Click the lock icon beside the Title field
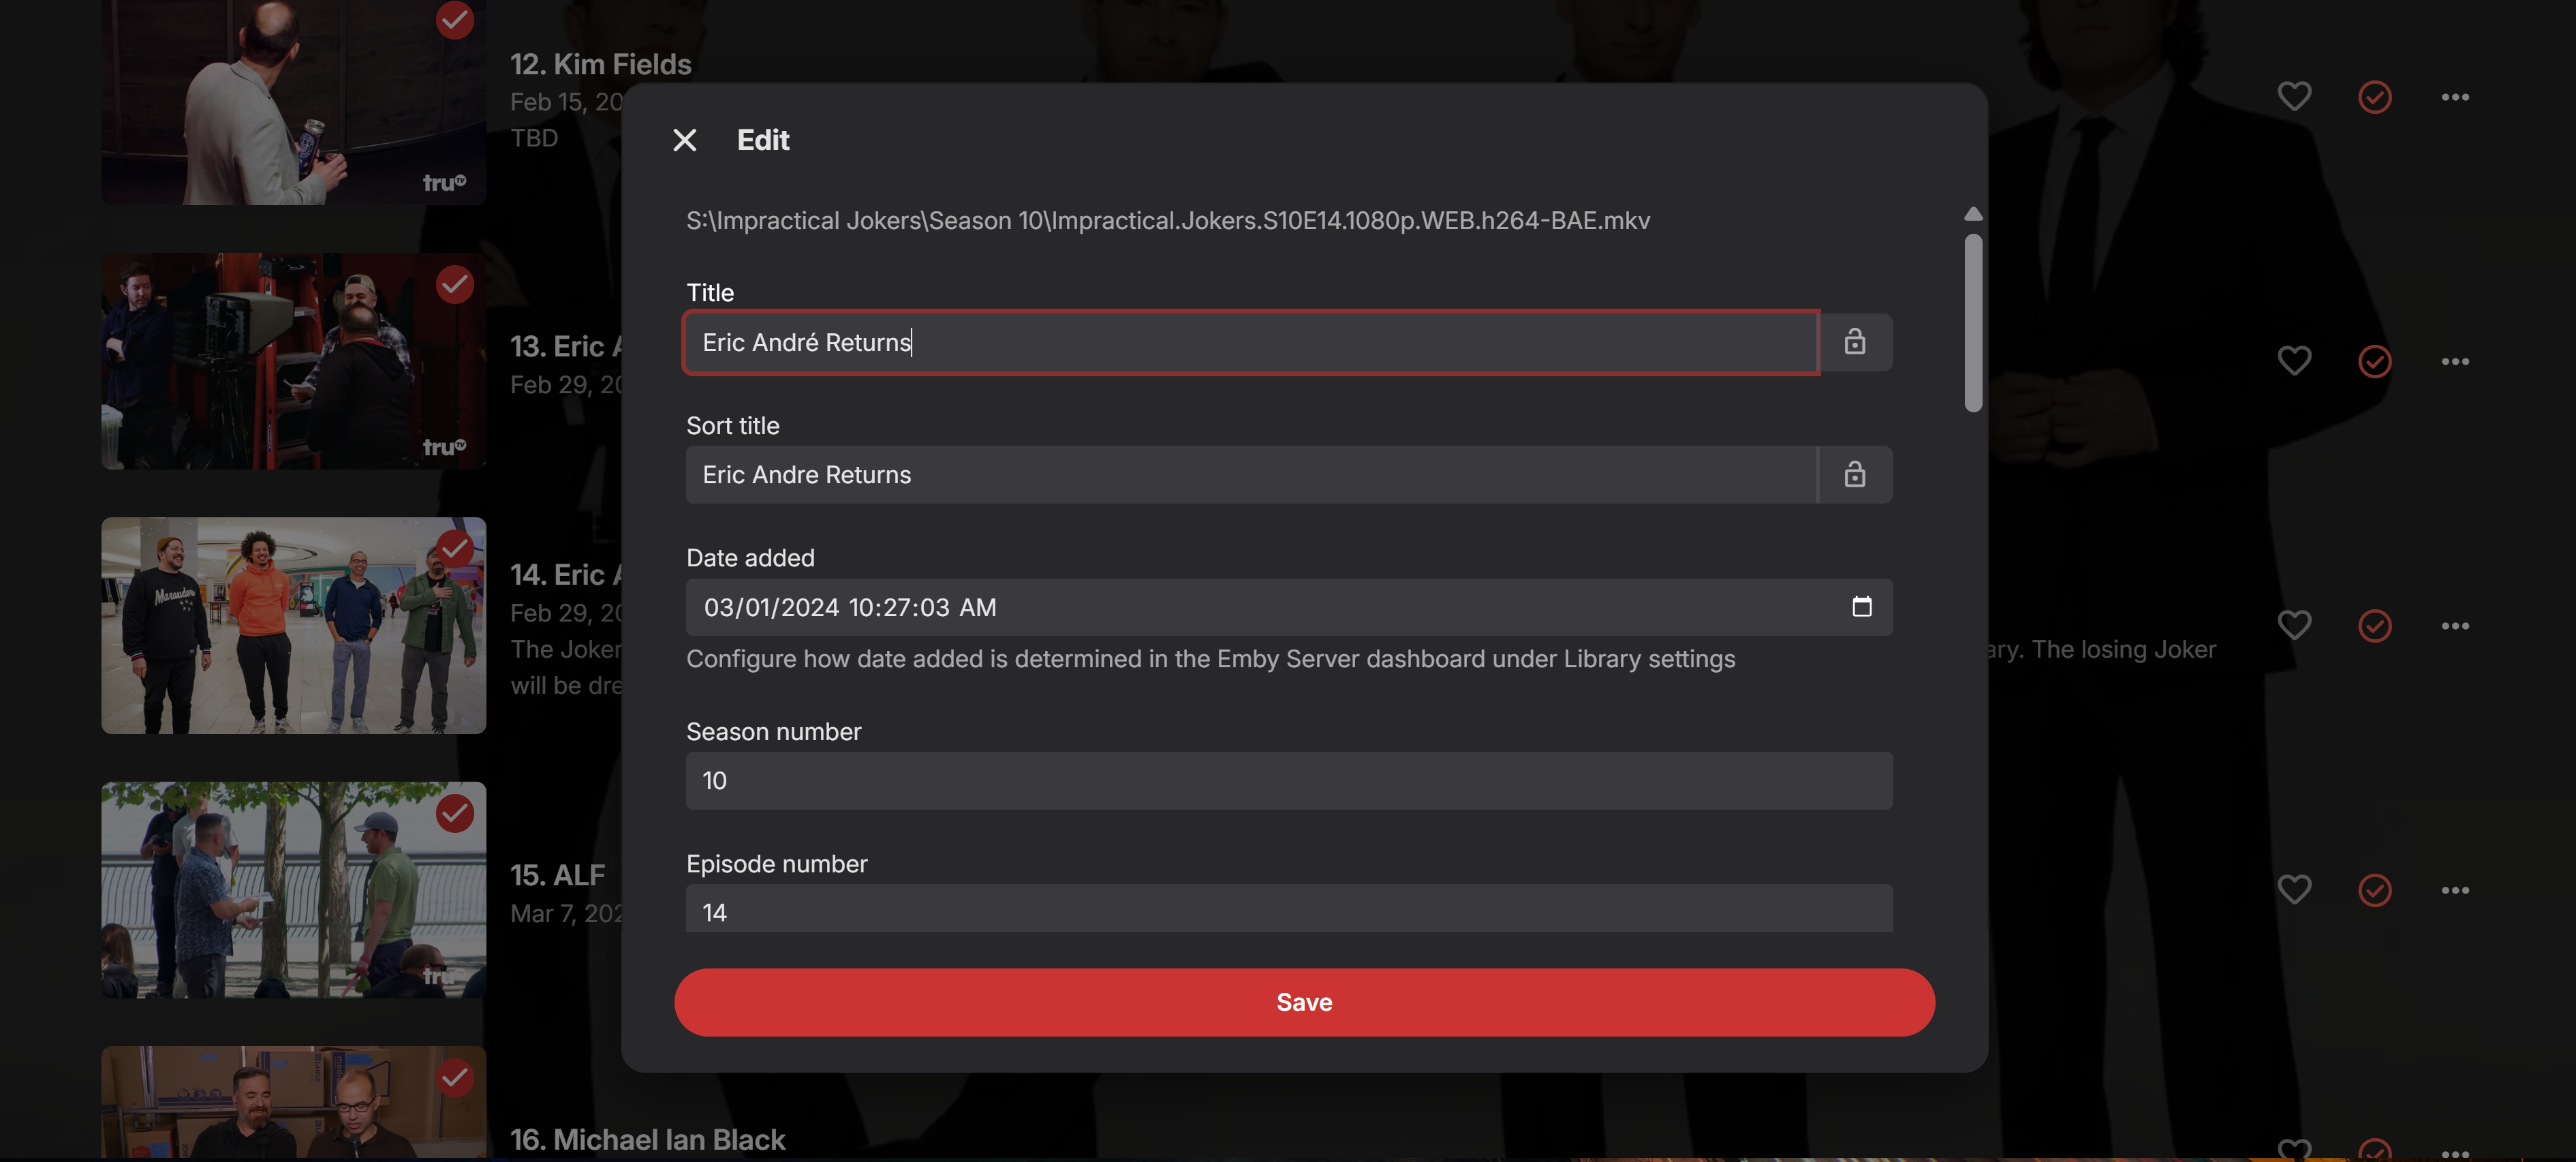 coord(1854,342)
